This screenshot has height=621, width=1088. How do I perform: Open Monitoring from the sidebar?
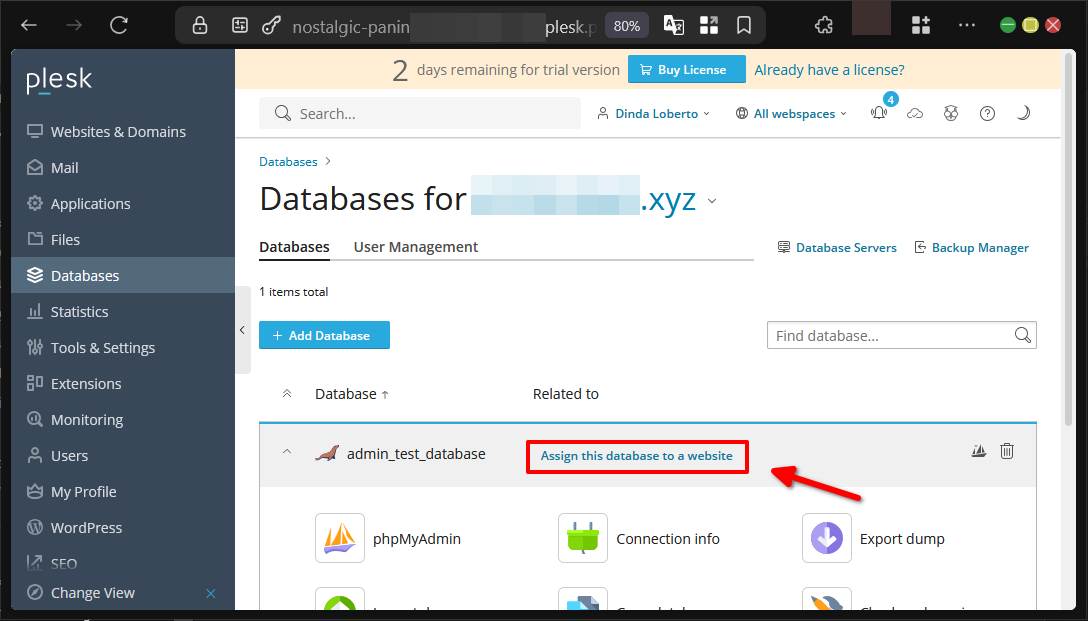point(87,419)
